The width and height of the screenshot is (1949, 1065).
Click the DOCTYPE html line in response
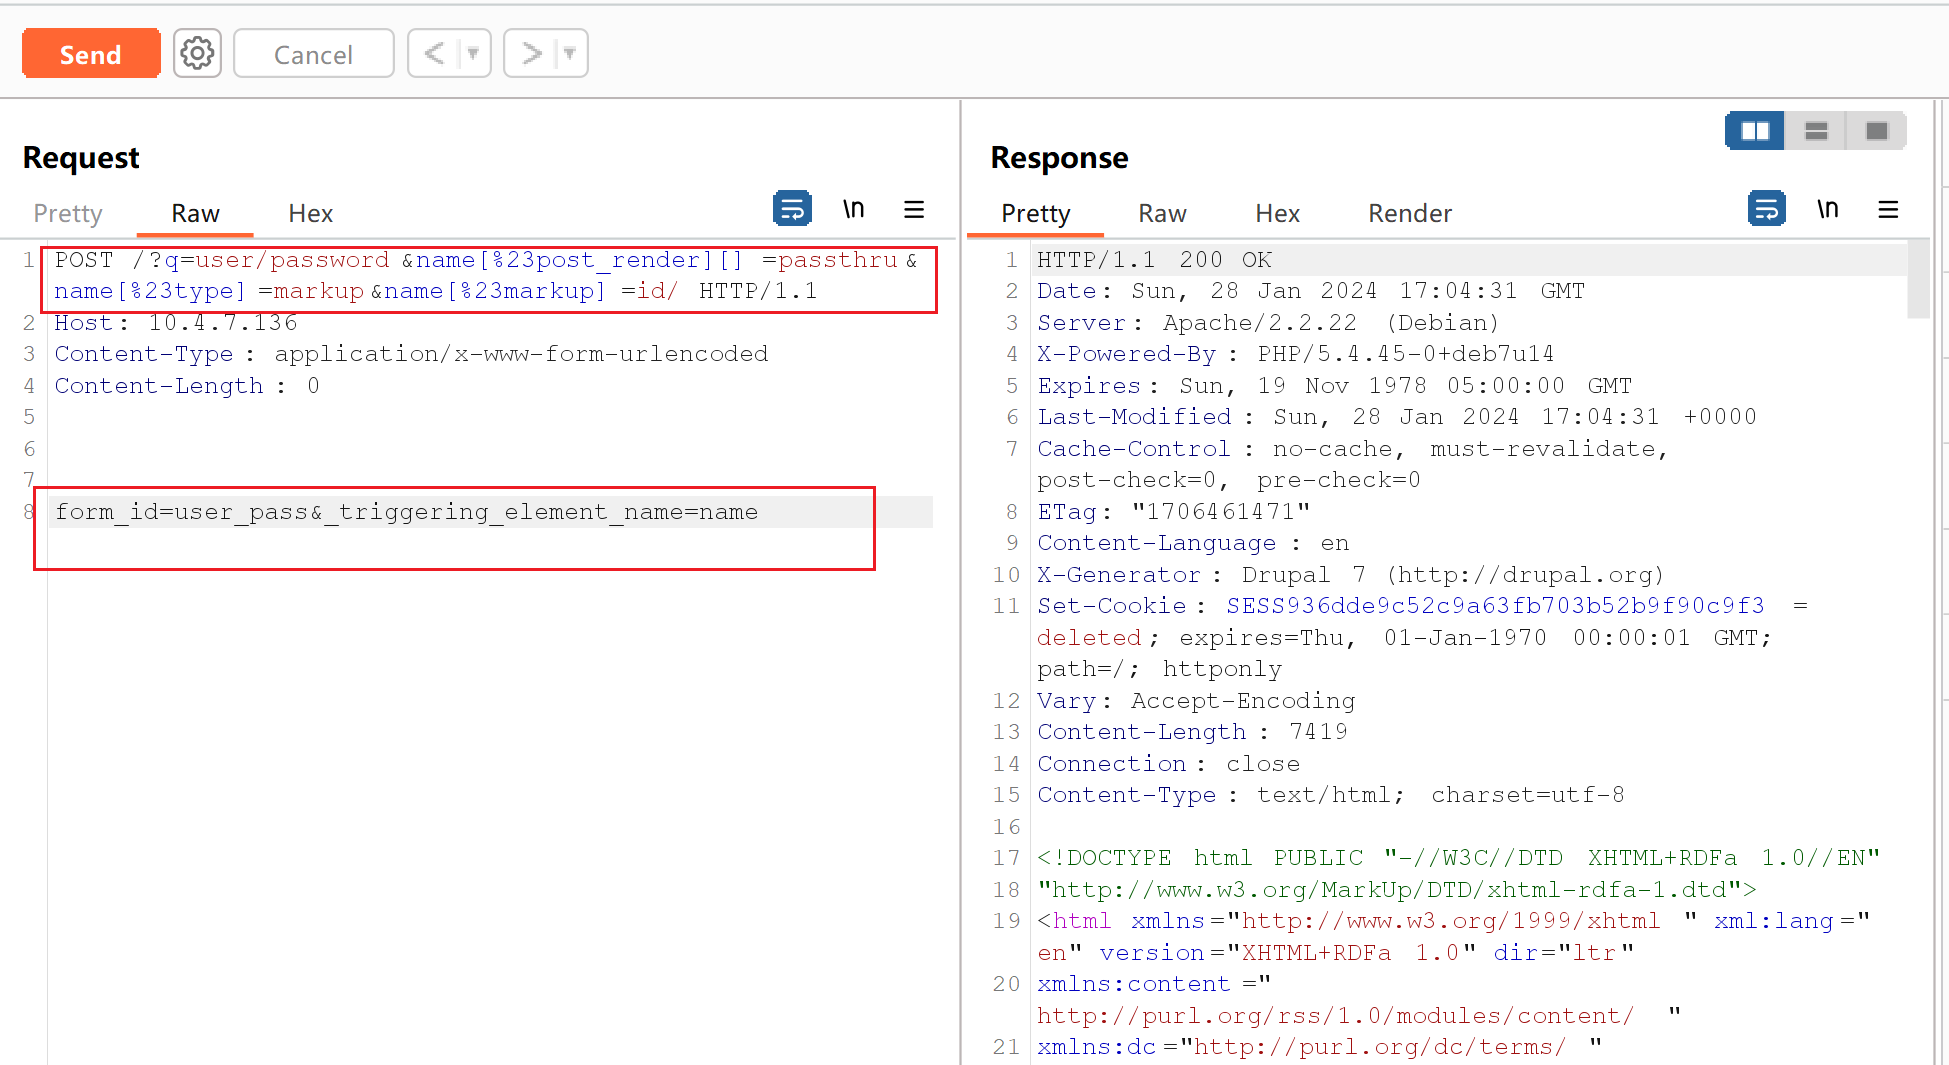(1458, 858)
